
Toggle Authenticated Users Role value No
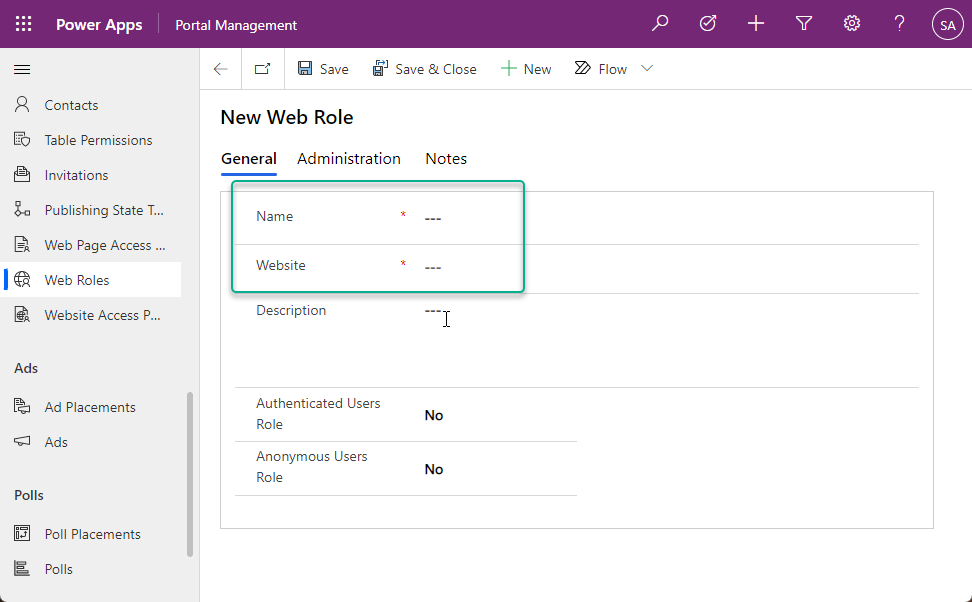coord(434,415)
